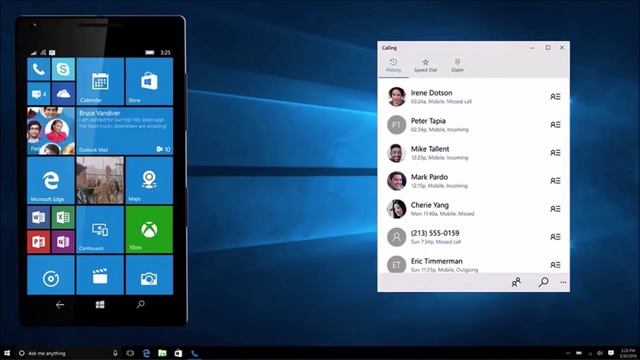This screenshot has width=640, height=360.
Task: Open contact card icon for Peter Tapia
Action: click(555, 125)
